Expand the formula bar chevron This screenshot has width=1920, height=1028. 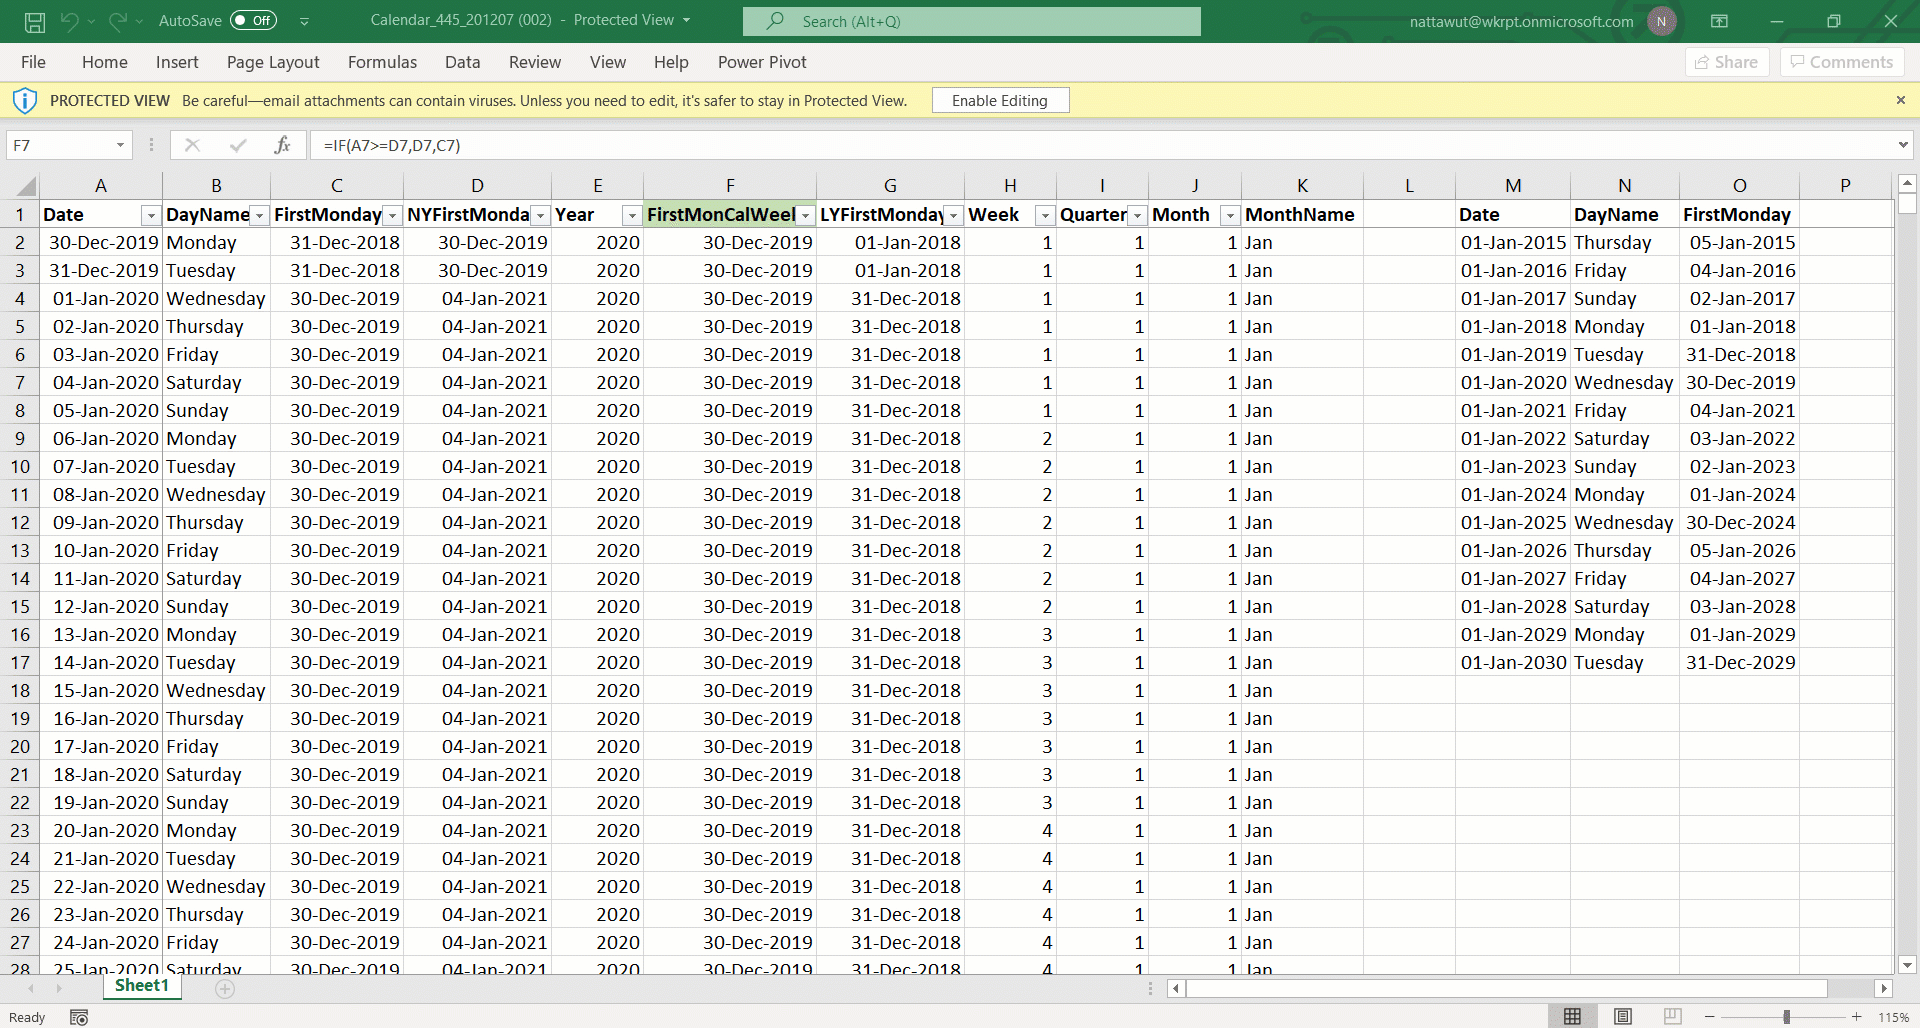tap(1902, 145)
